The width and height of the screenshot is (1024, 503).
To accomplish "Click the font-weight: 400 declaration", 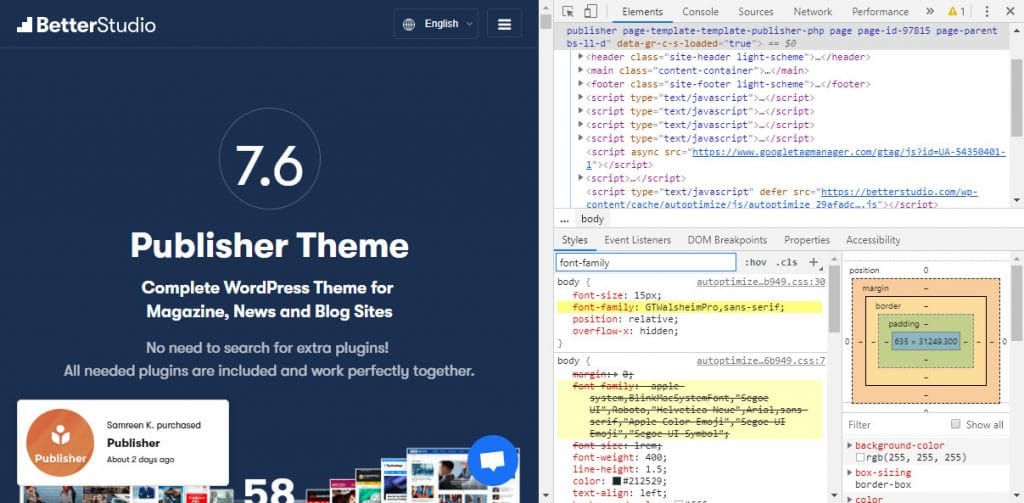I will click(618, 458).
